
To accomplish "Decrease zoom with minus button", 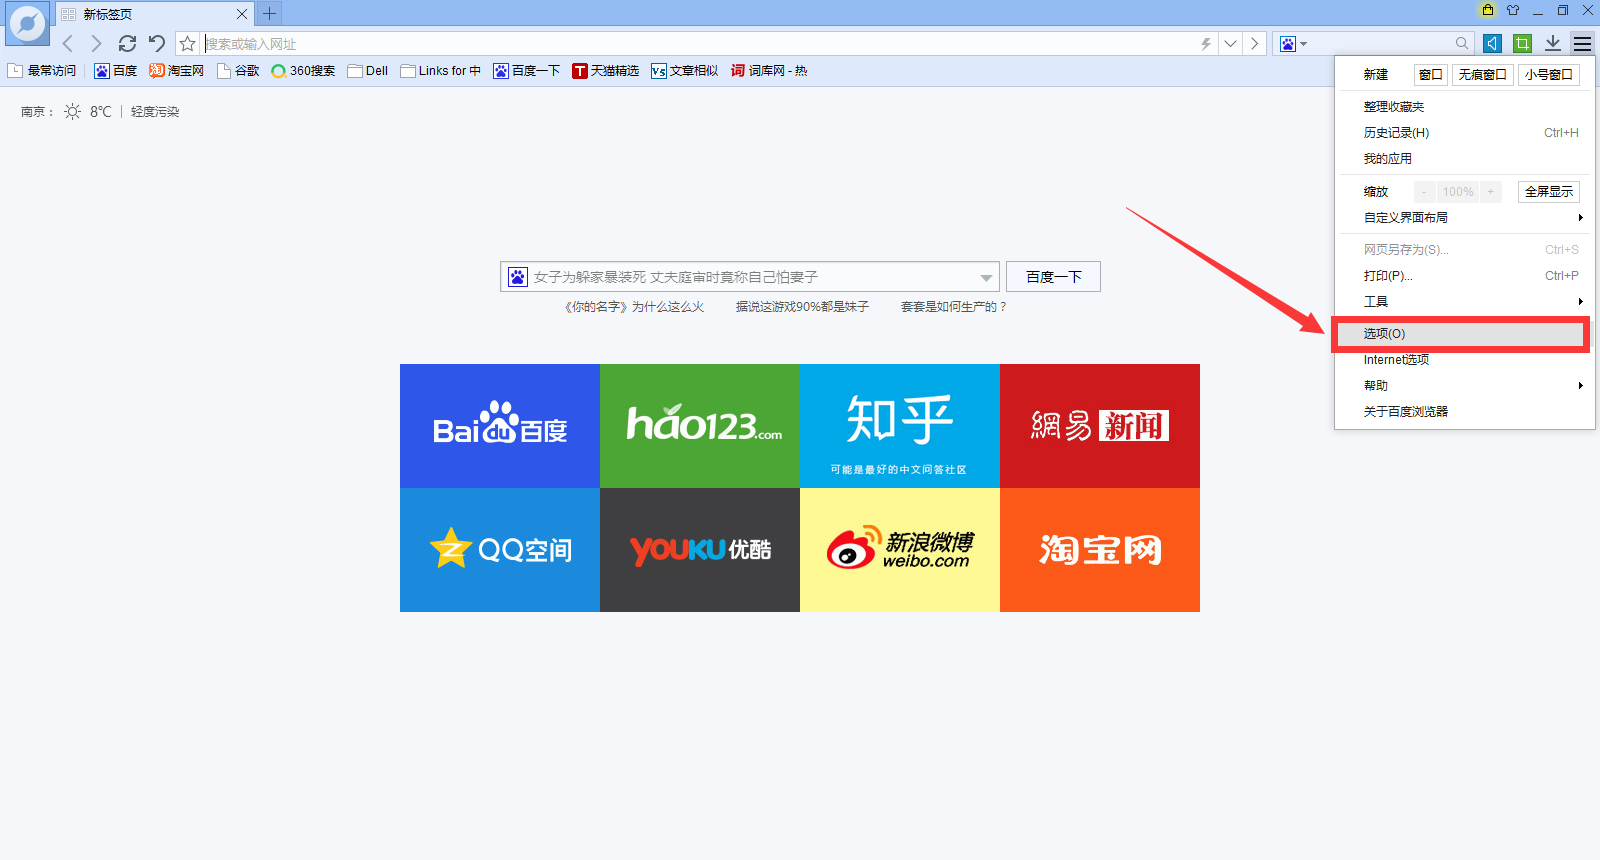I will pyautogui.click(x=1424, y=191).
